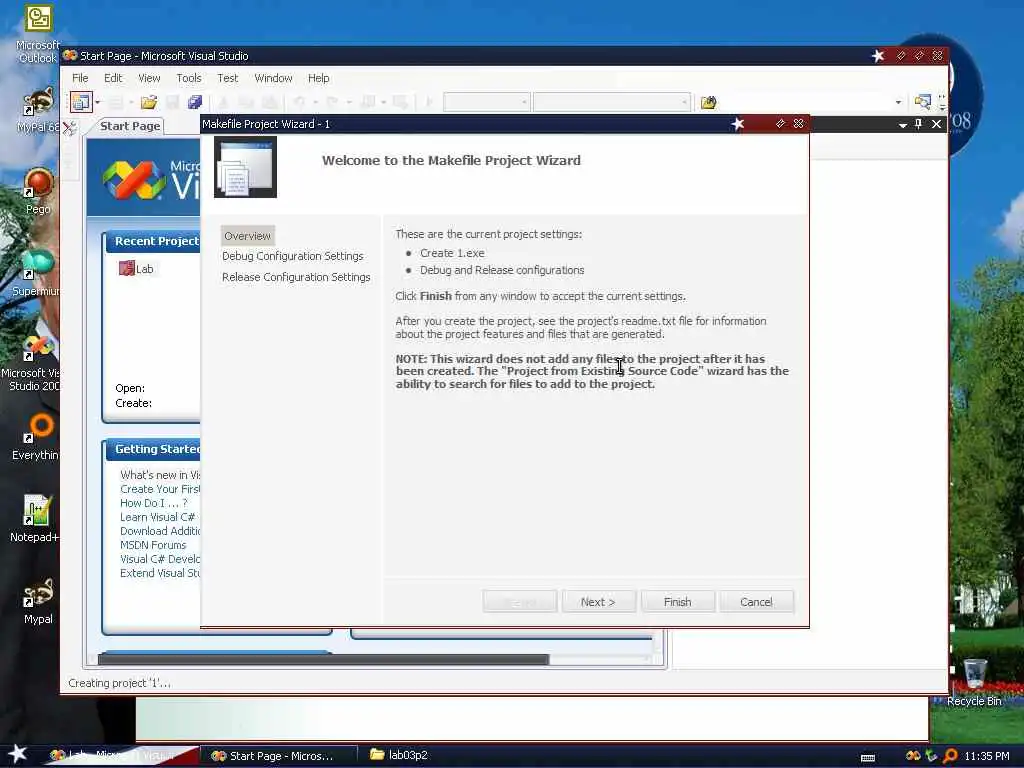
Task: Open the Solution Configurations combo box
Action: [x=487, y=102]
